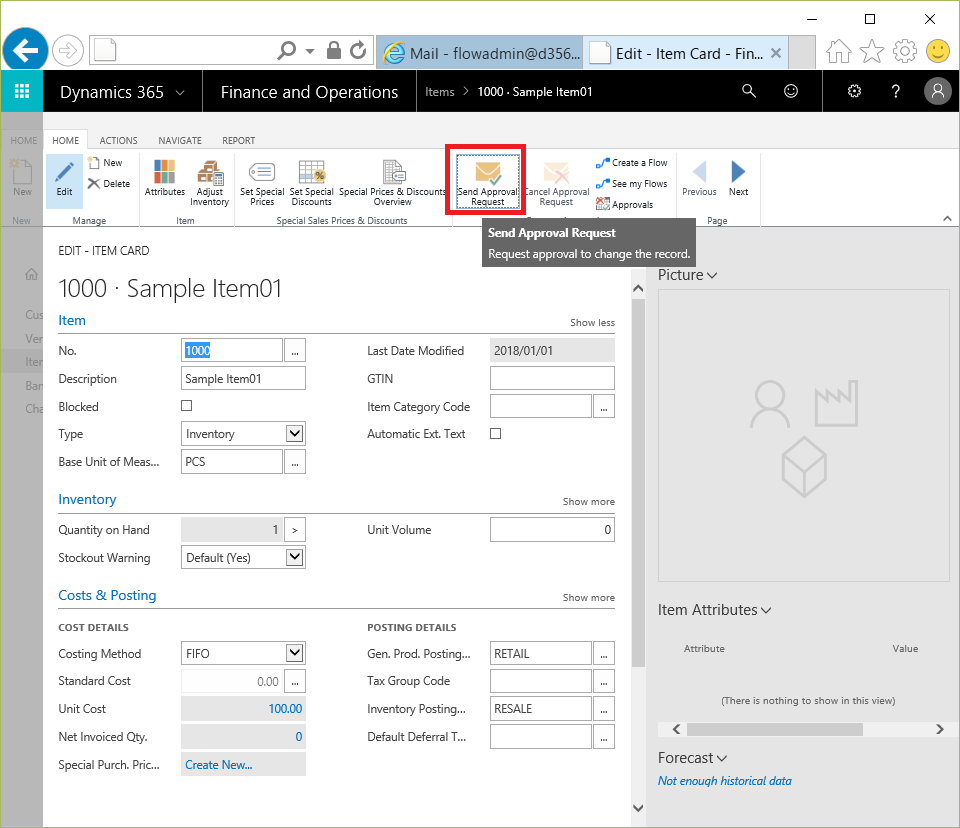Switch to the Mail browser tab
Screen dimensions: 960x828
pyautogui.click(x=480, y=53)
